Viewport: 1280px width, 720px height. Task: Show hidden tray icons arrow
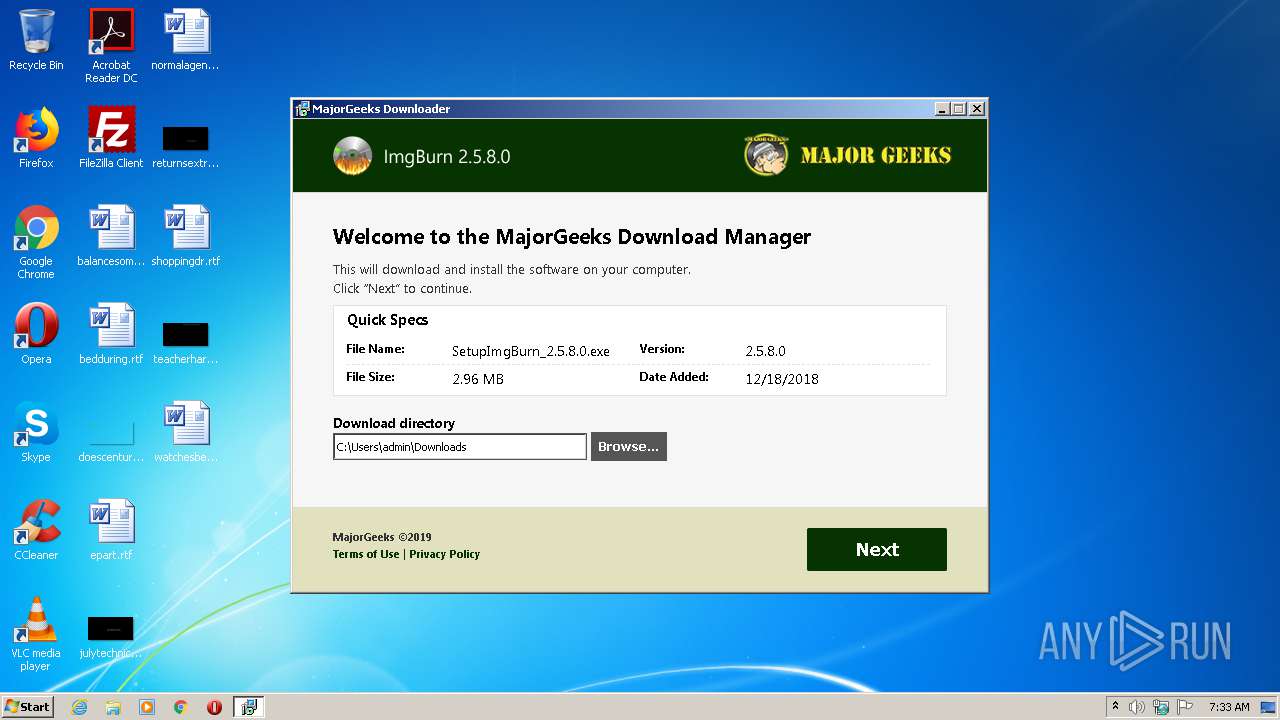(x=1115, y=707)
